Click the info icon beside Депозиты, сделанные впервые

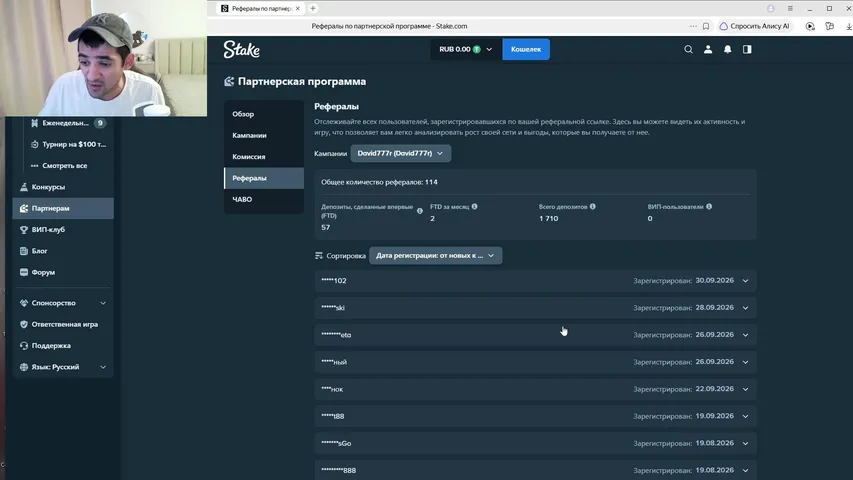click(419, 211)
